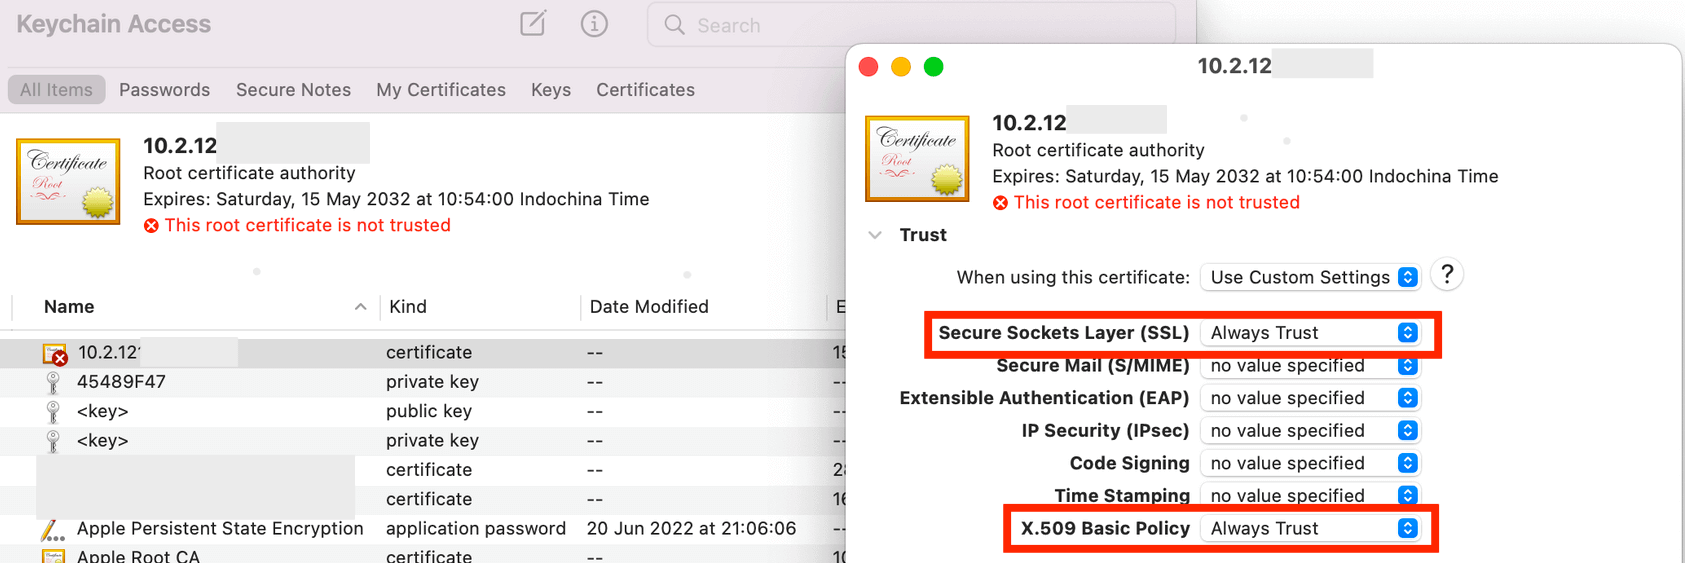
Task: Click the 20 Jun 2022 date modified cell
Action: coord(691,528)
